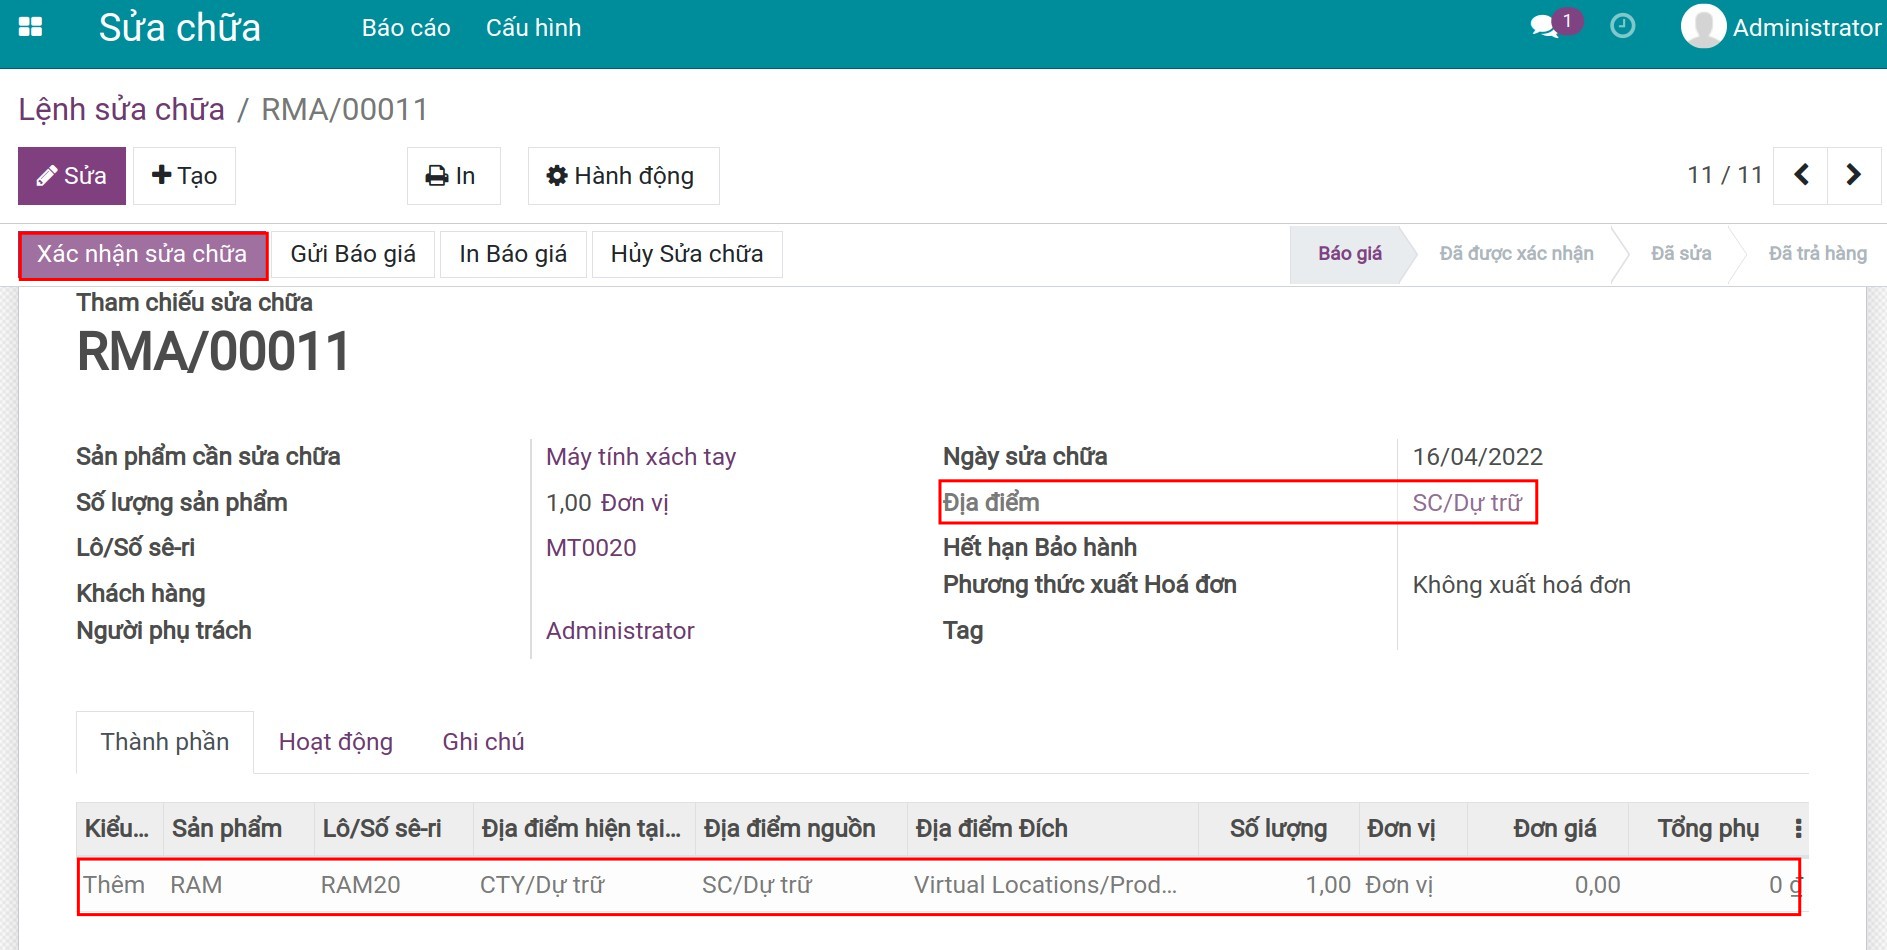The image size is (1887, 950).
Task: Open the Administrator user menu
Action: pos(1781,27)
